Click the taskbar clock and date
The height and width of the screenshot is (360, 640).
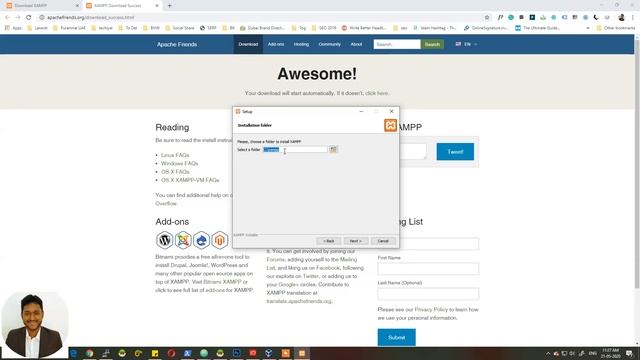coord(611,353)
